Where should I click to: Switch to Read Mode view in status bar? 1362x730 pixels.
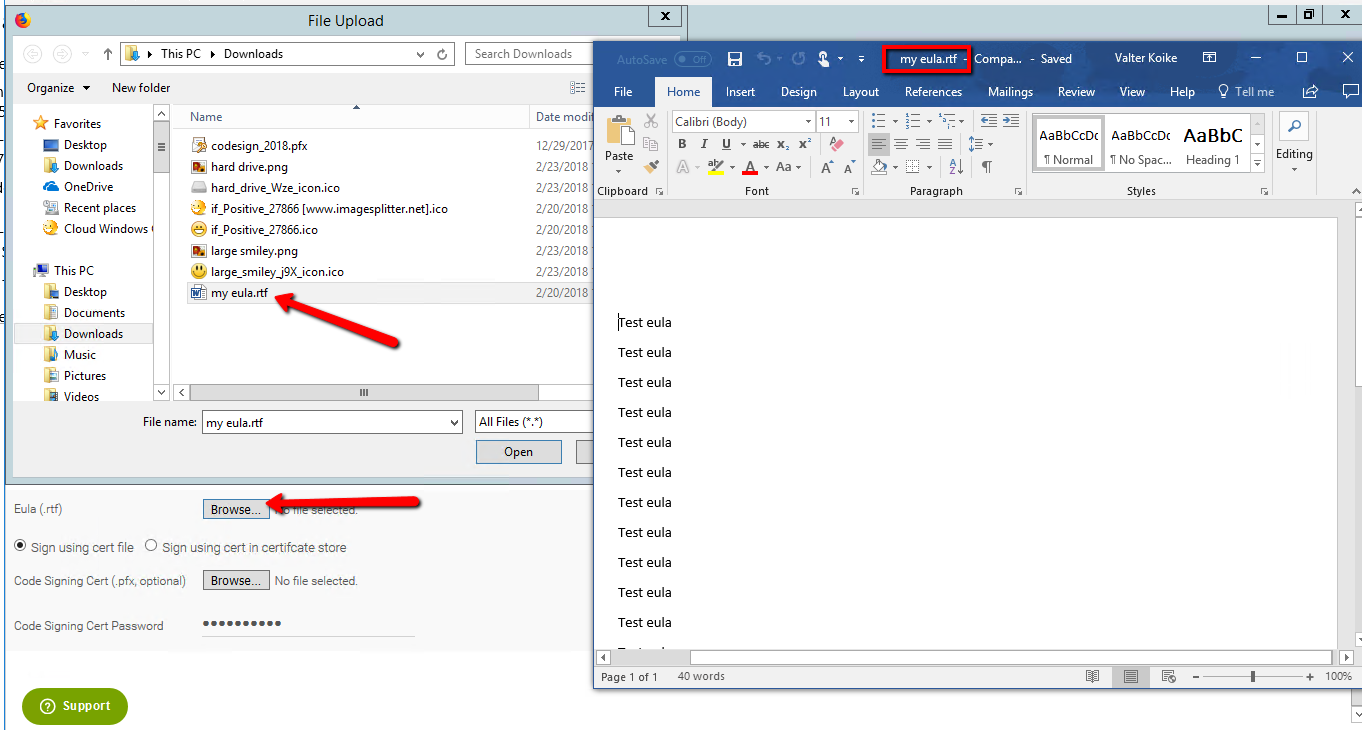[1093, 677]
